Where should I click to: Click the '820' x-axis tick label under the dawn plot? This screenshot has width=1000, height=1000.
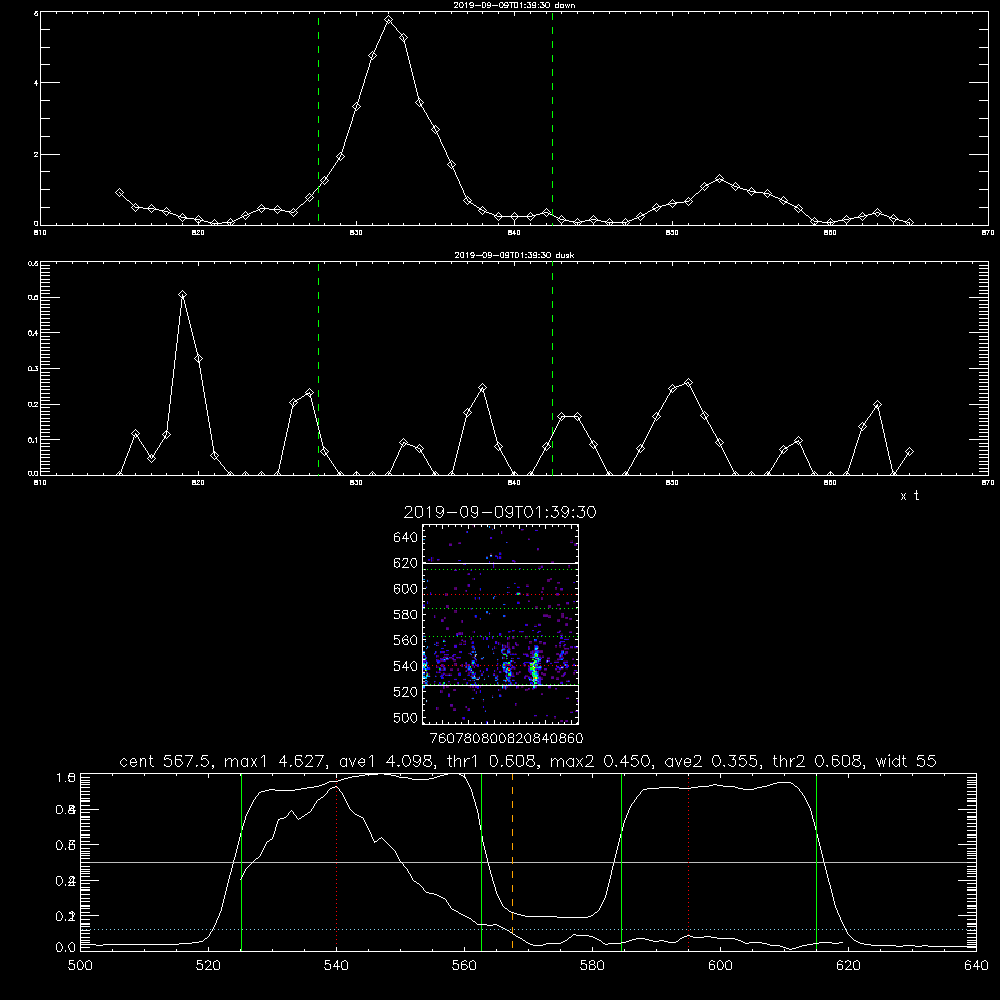198,233
